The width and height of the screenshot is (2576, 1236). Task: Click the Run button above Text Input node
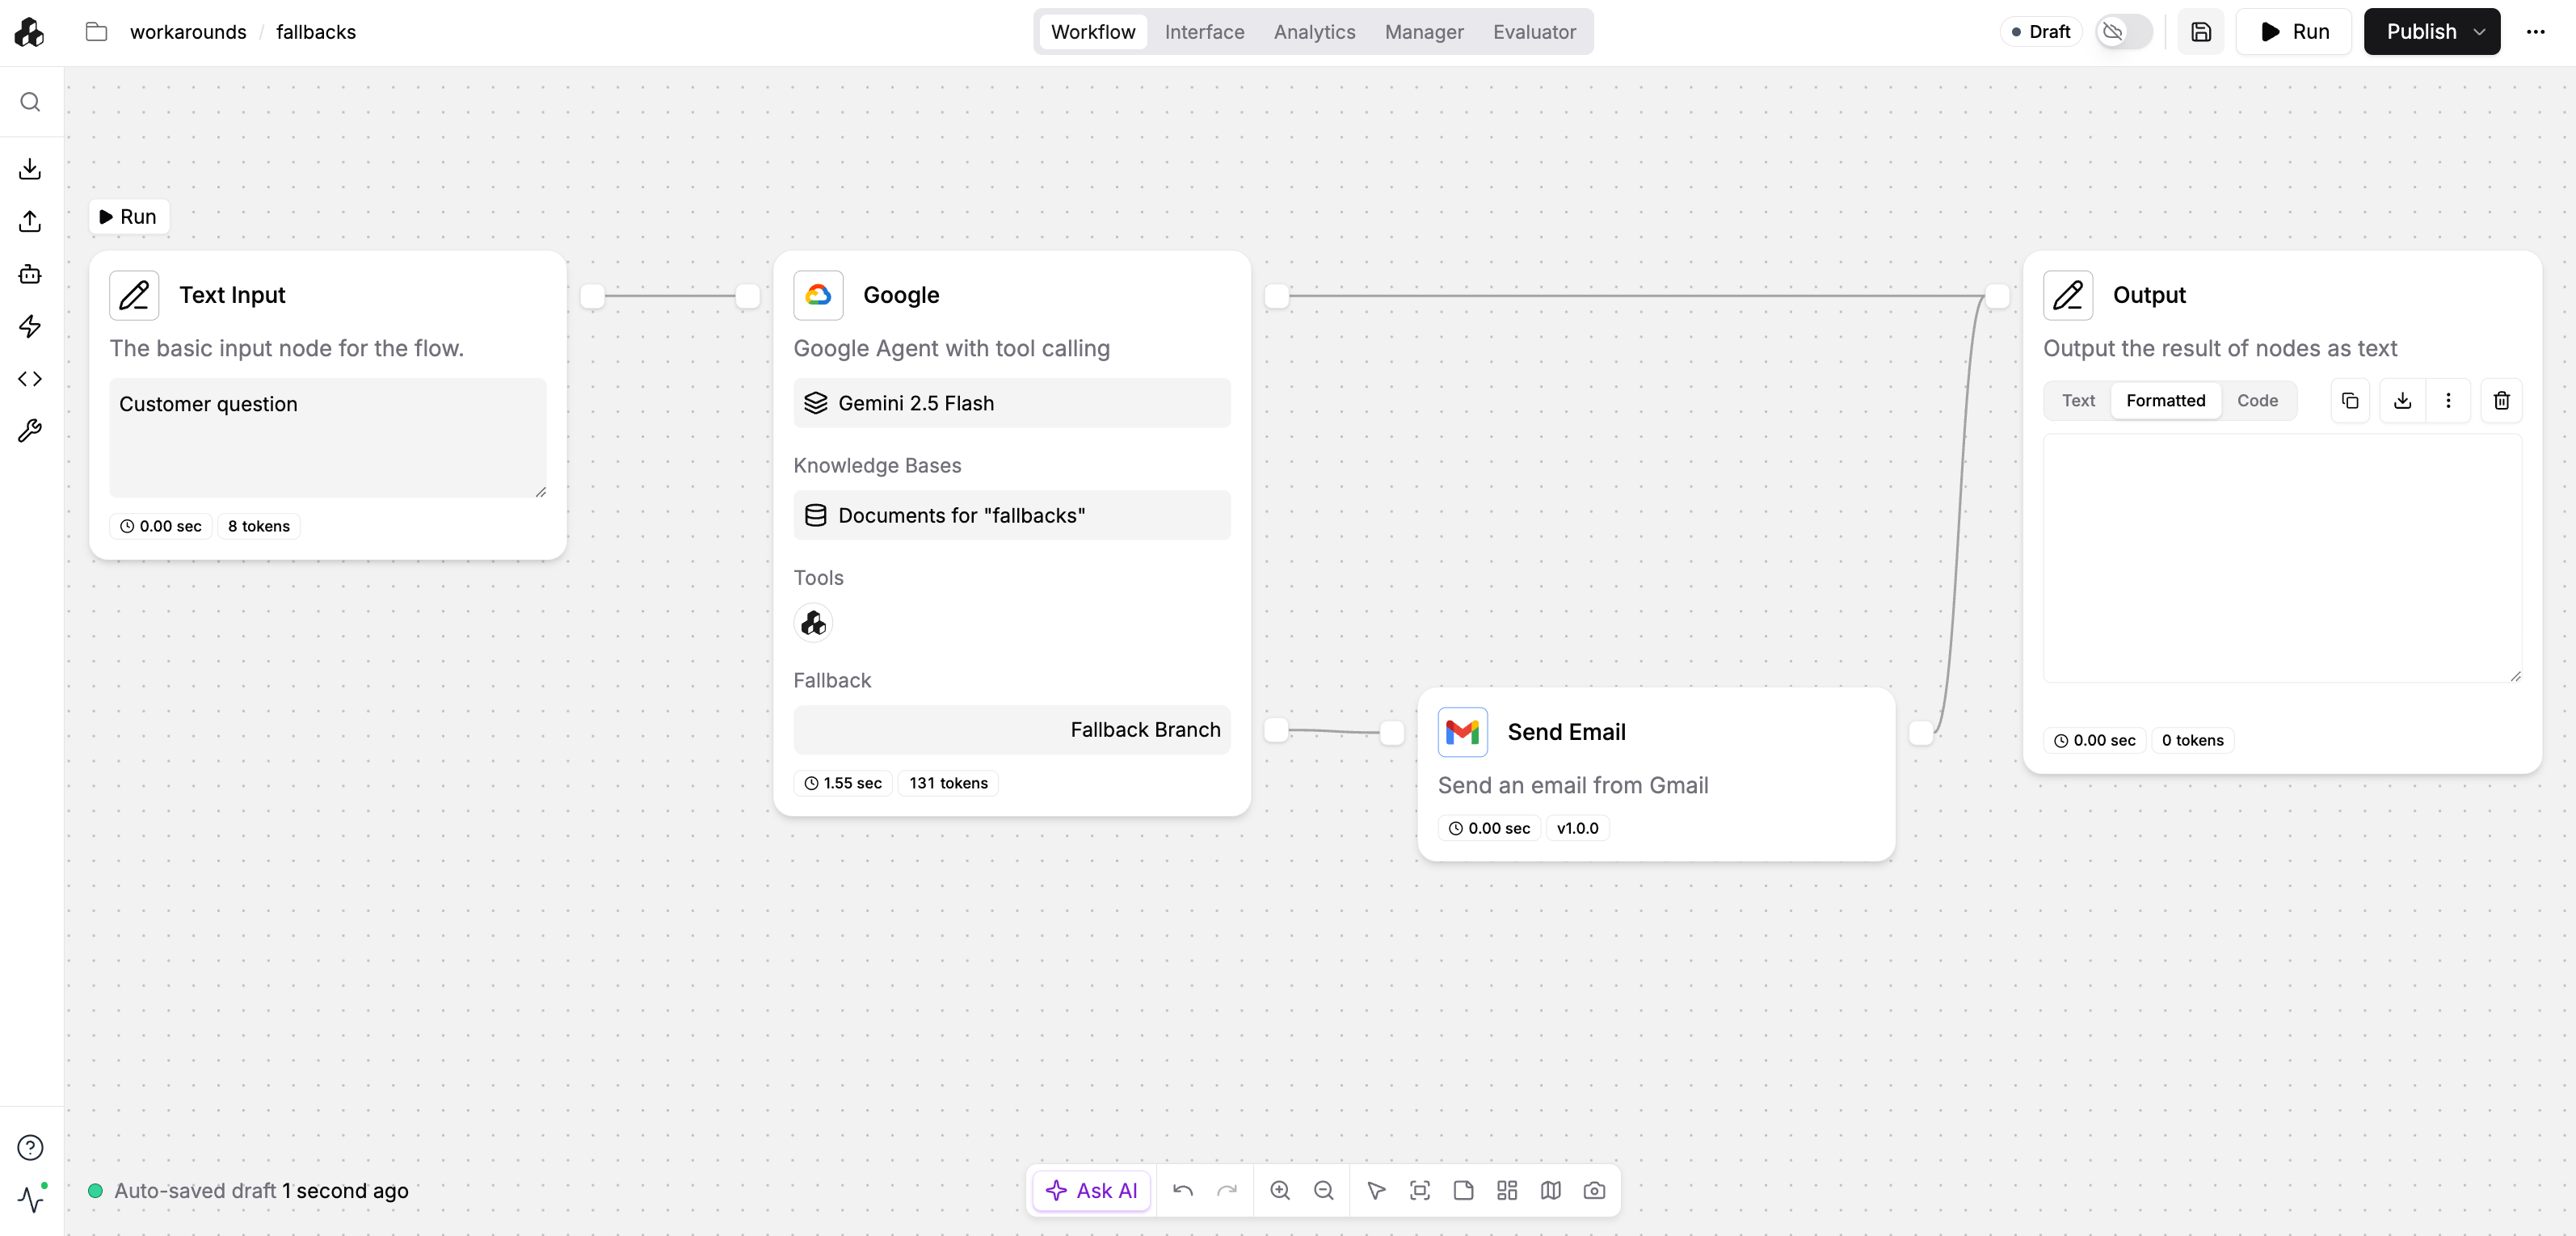point(129,217)
